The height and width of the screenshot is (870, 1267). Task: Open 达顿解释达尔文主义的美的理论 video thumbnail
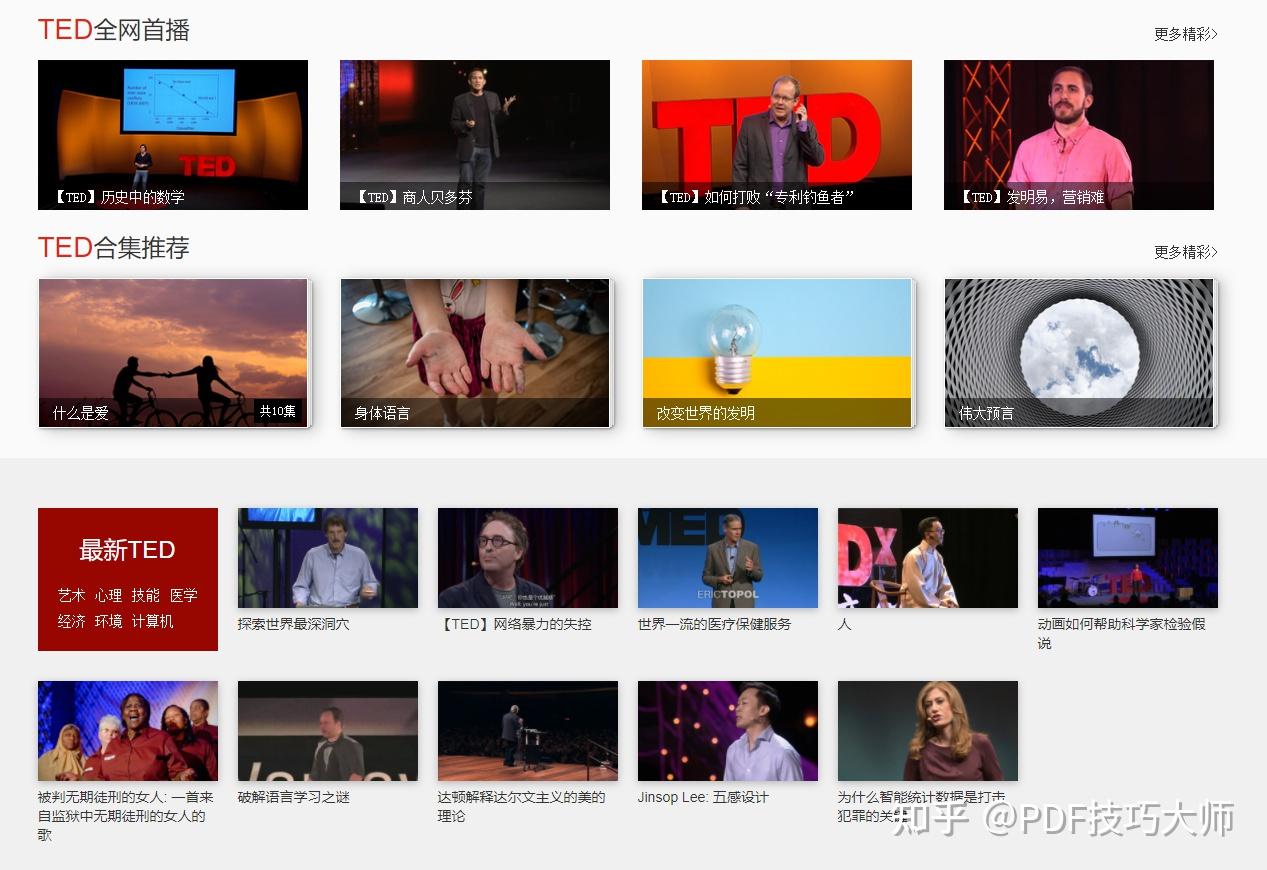tap(528, 731)
